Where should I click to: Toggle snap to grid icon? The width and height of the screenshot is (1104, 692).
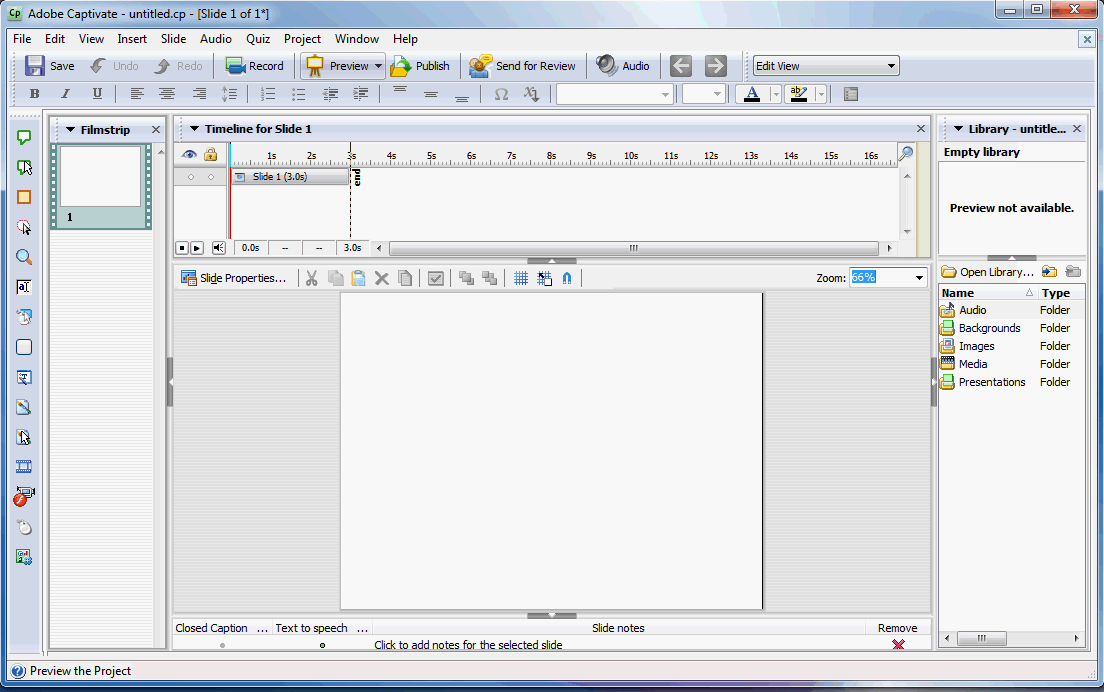[x=544, y=278]
